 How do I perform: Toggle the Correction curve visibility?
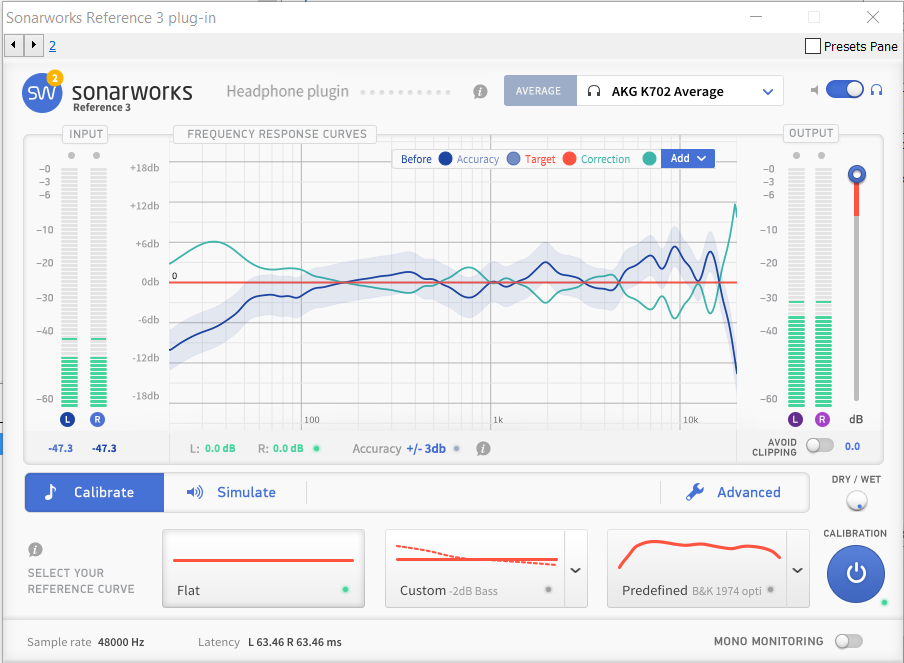point(649,159)
